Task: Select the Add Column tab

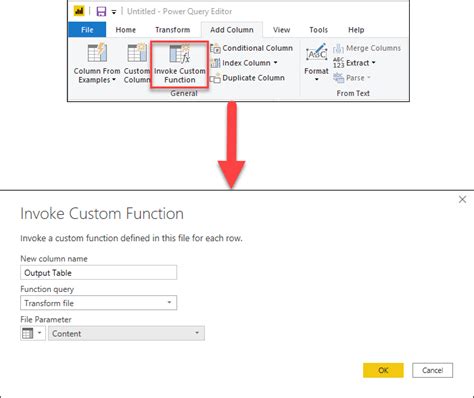Action: click(x=232, y=30)
